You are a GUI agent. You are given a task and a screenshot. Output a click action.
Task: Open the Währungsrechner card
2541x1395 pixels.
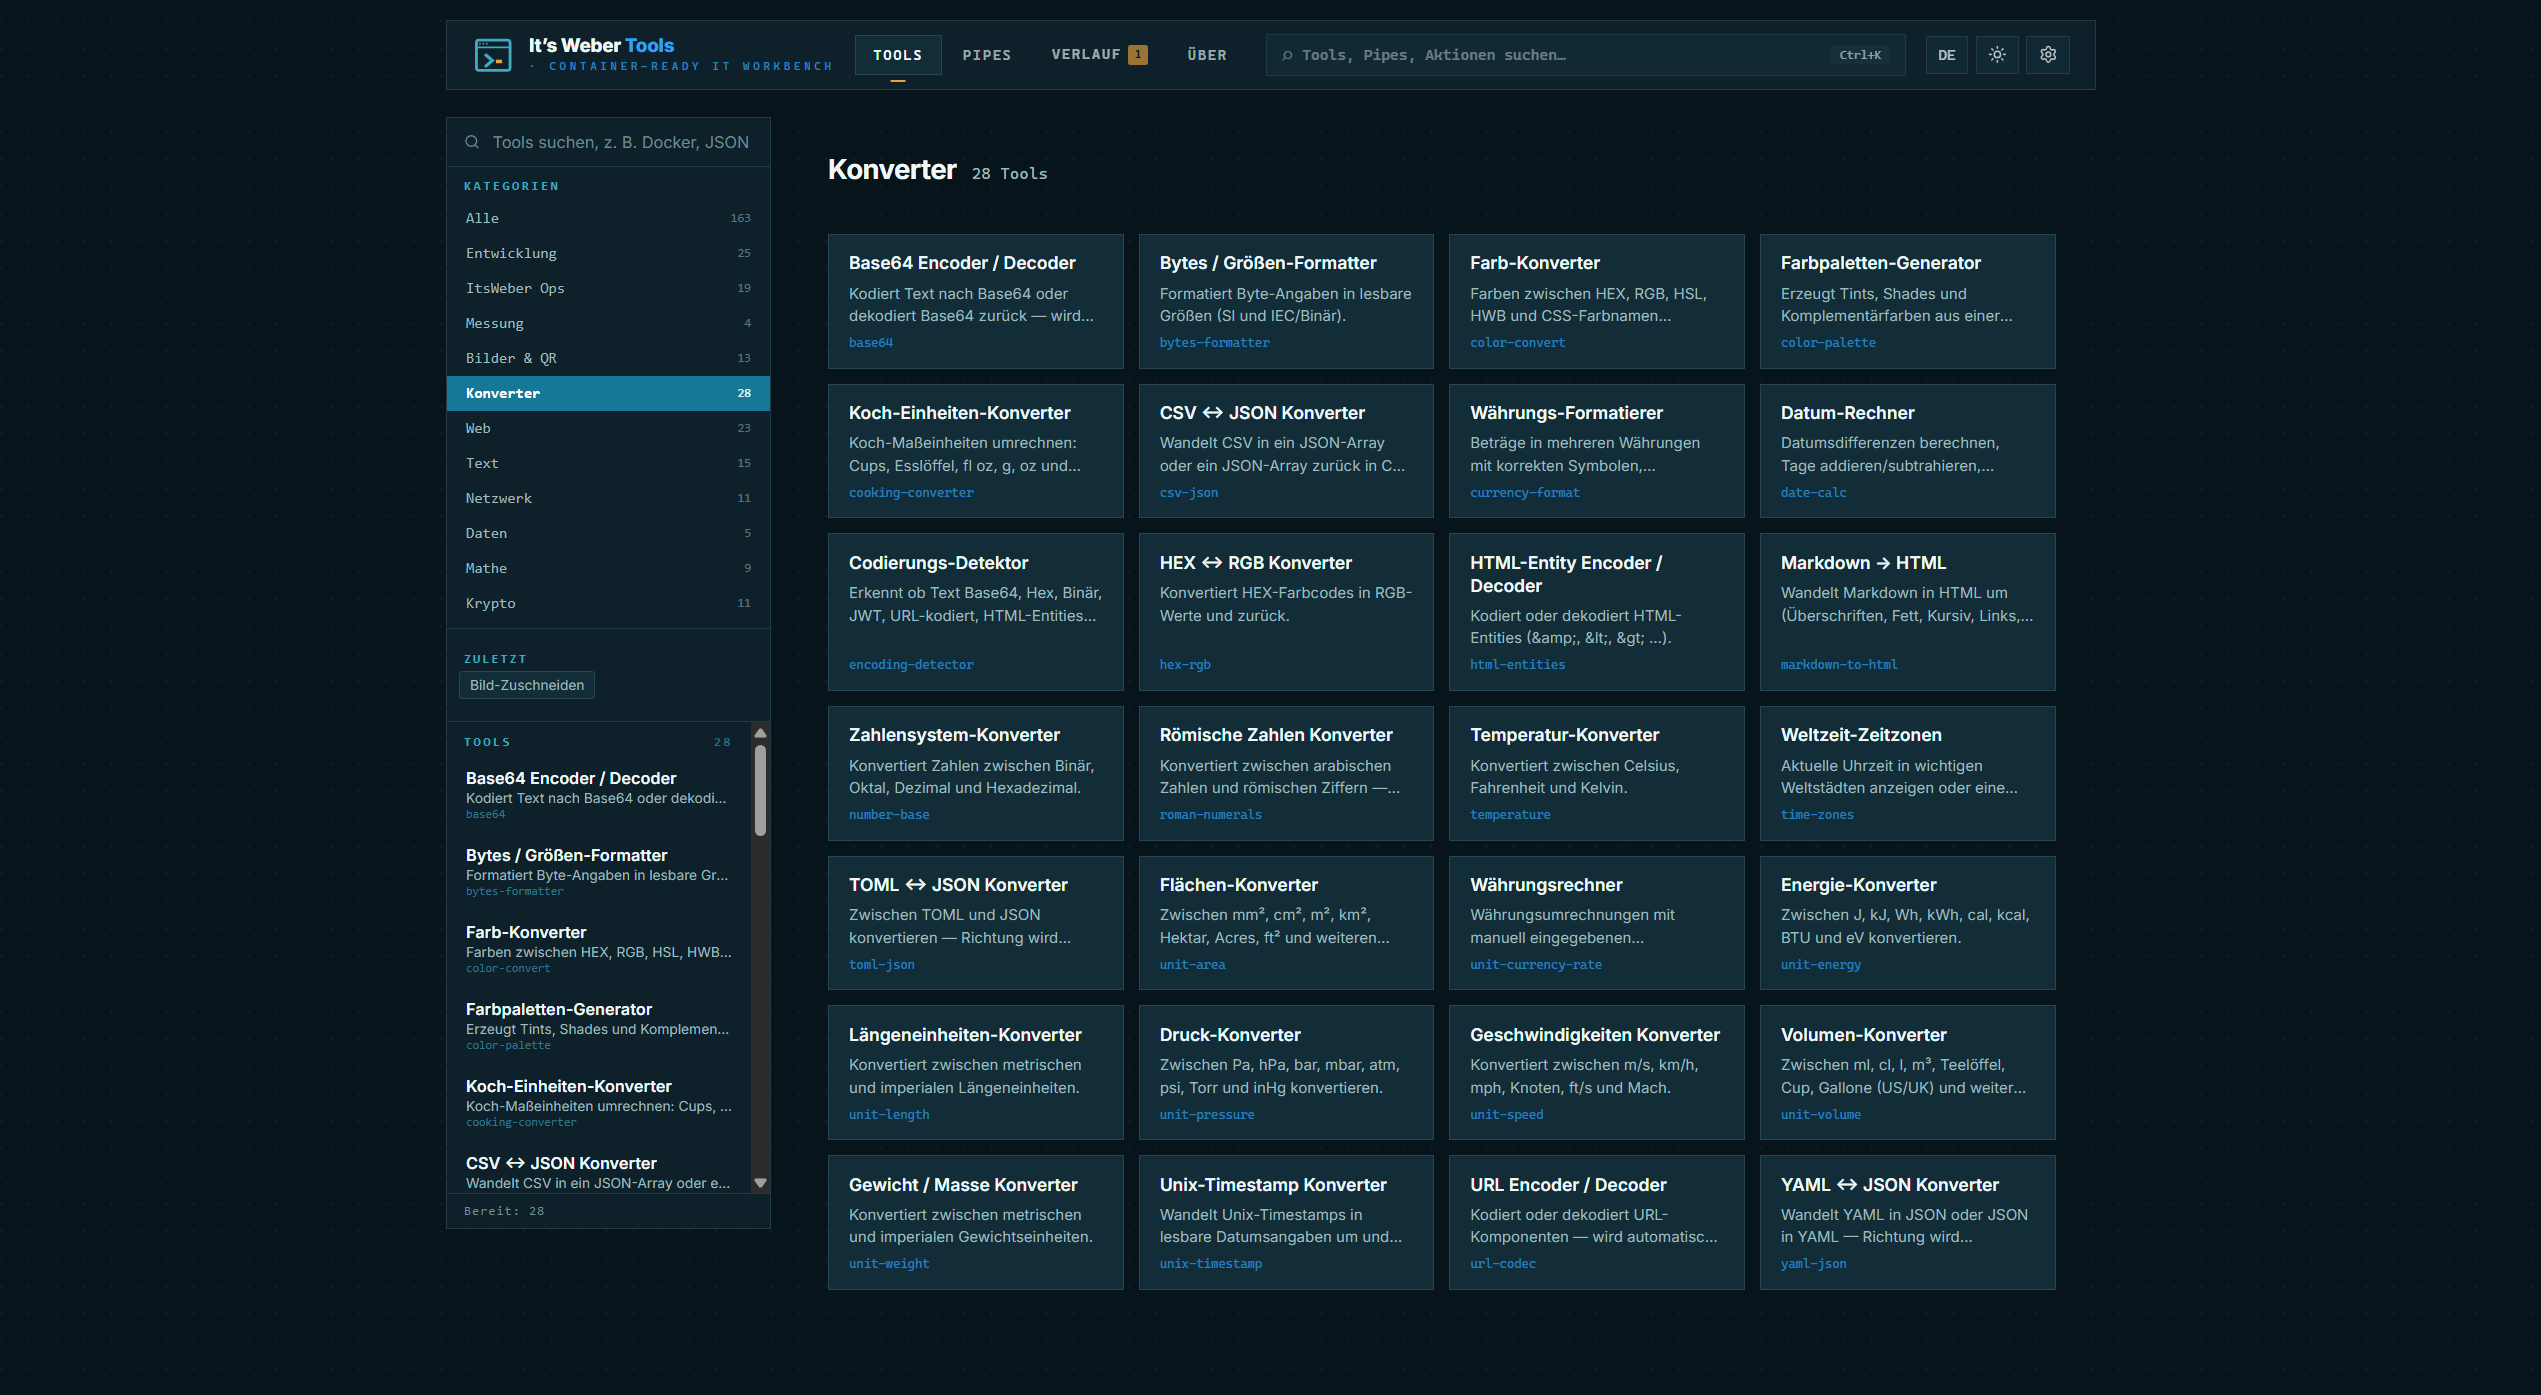click(x=1597, y=923)
